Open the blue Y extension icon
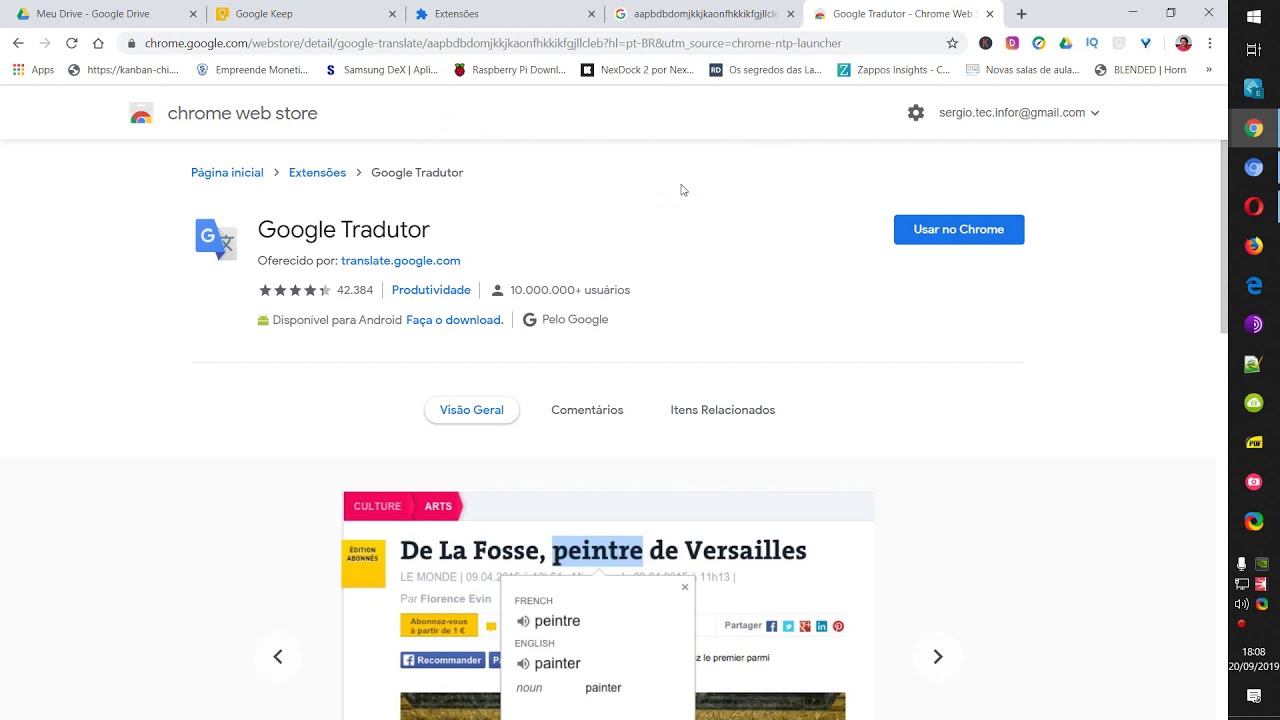Viewport: 1280px width, 720px height. tap(1146, 43)
